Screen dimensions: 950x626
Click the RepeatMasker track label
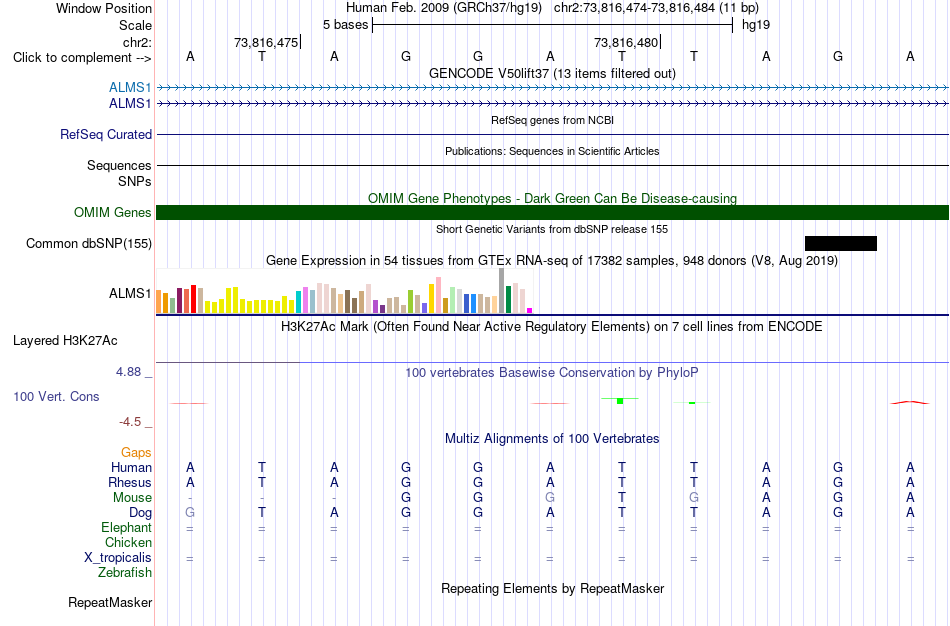coord(110,602)
